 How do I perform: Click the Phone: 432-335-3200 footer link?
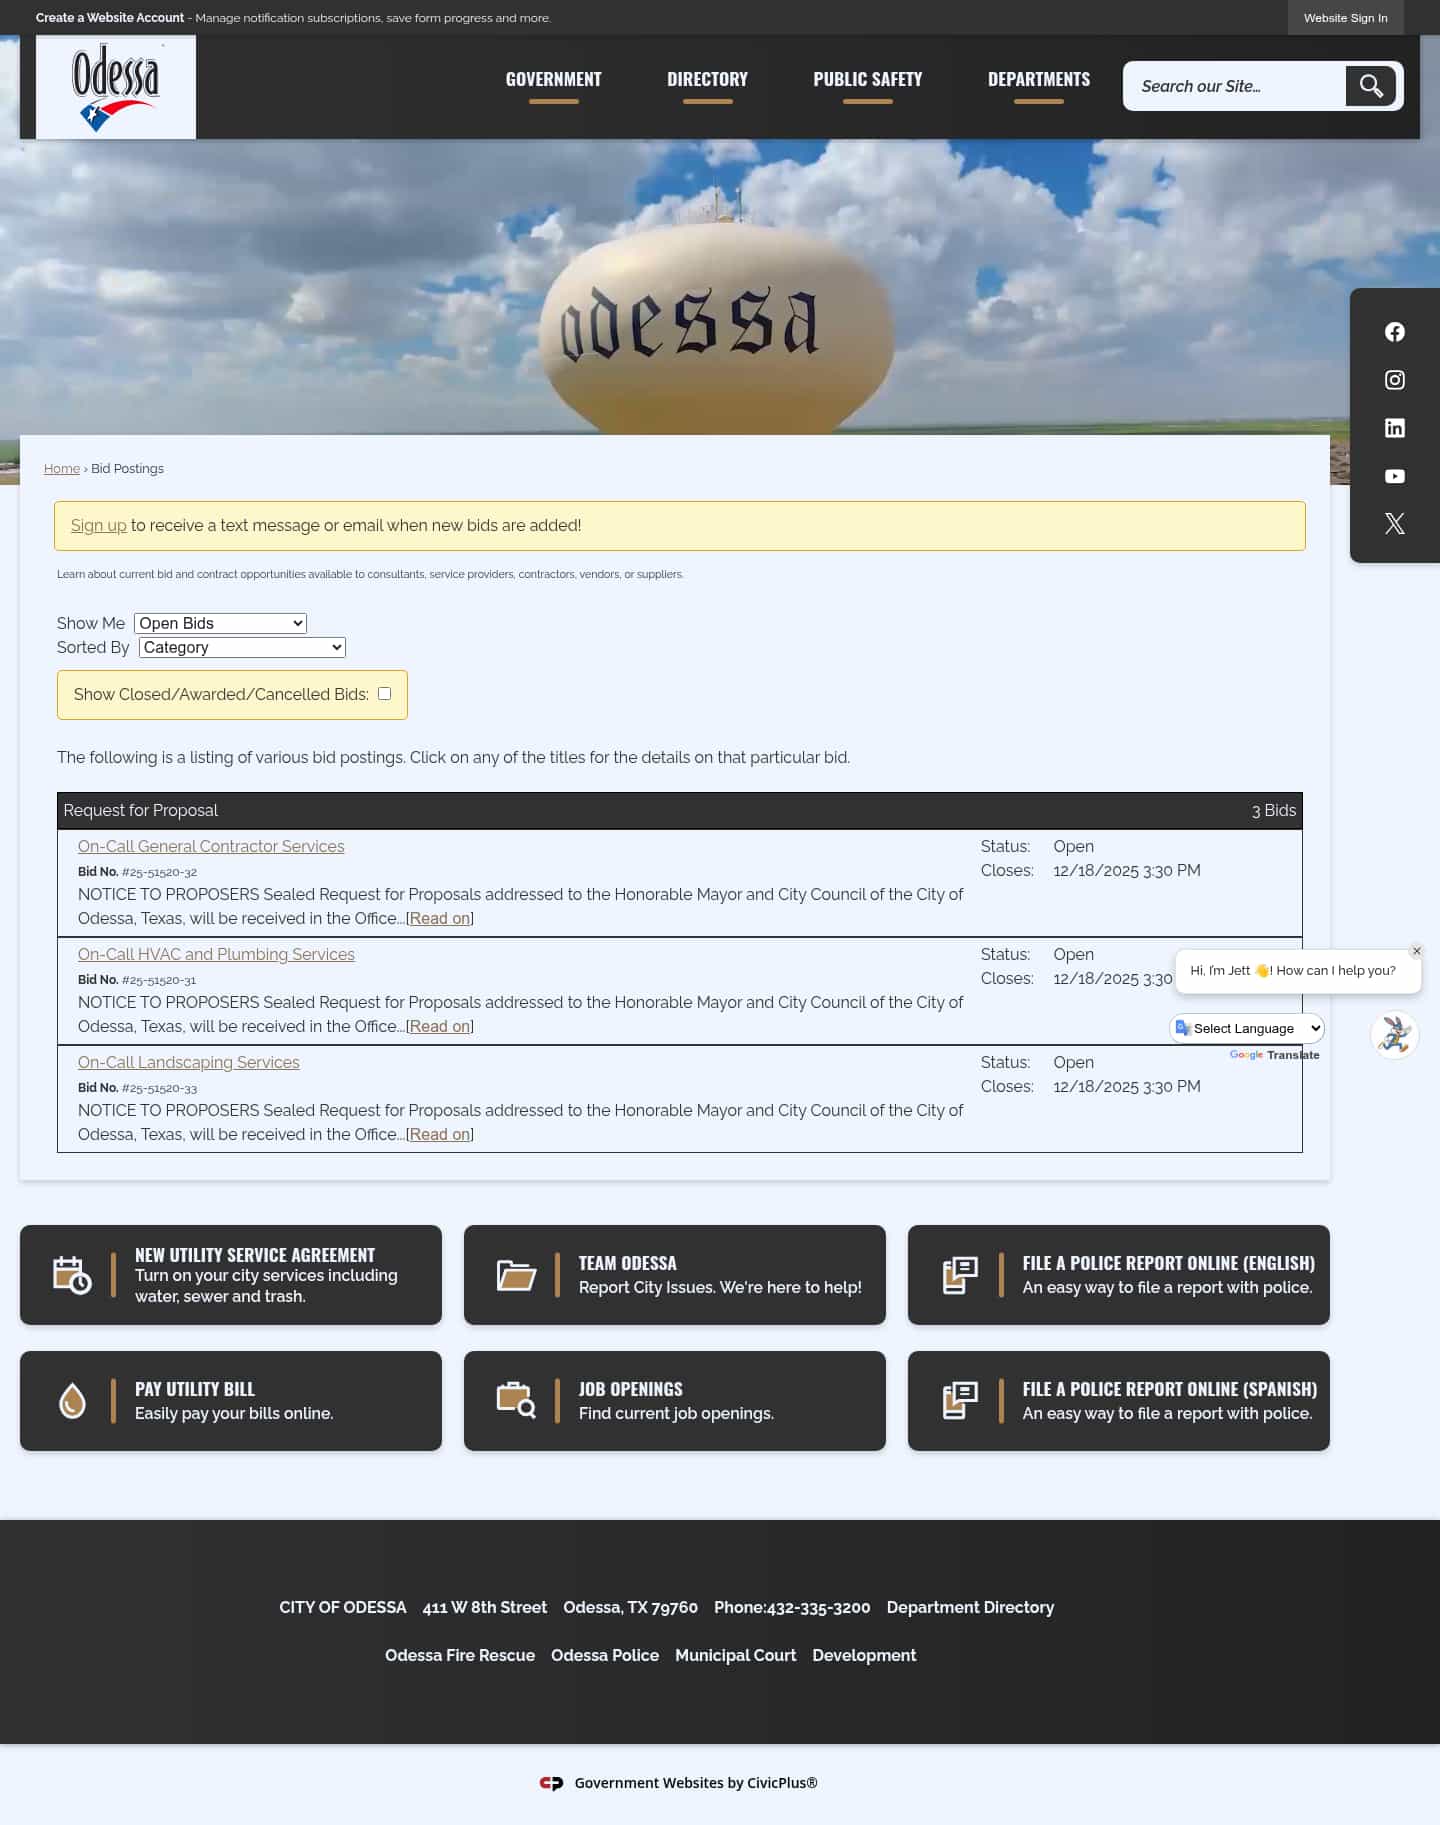point(792,1607)
